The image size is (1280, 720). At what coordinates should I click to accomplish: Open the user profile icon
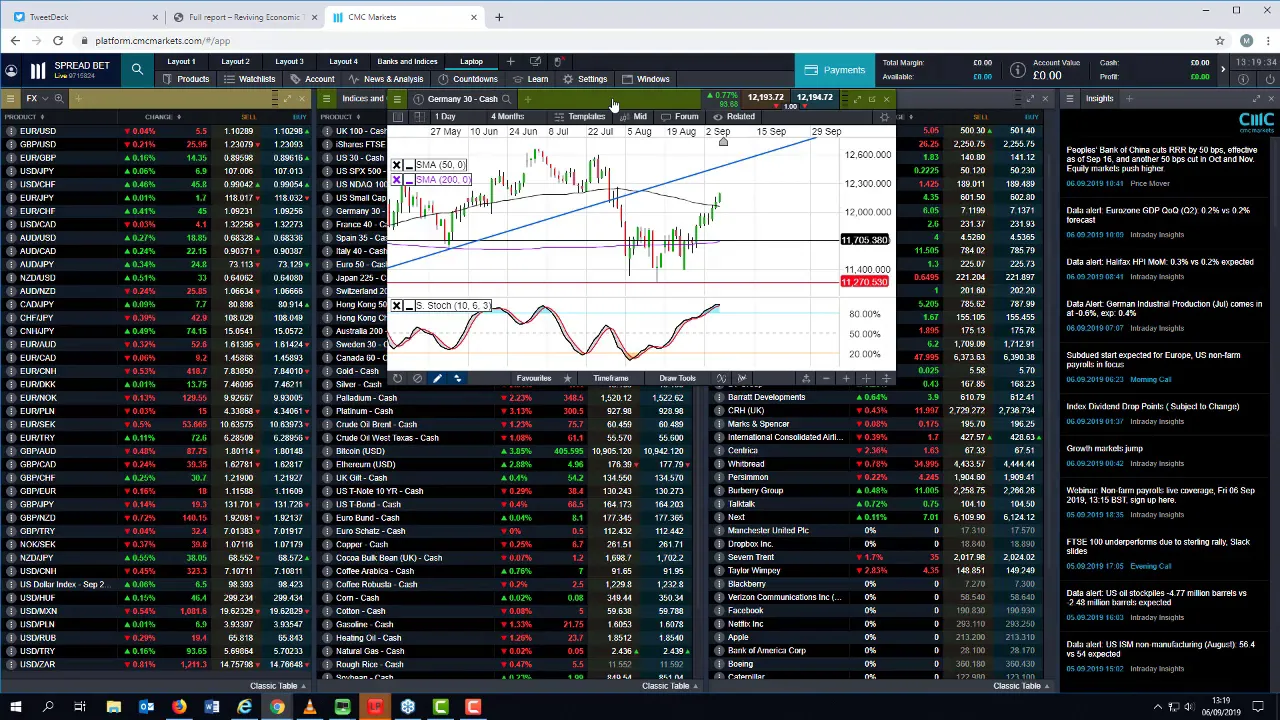pyautogui.click(x=10, y=69)
